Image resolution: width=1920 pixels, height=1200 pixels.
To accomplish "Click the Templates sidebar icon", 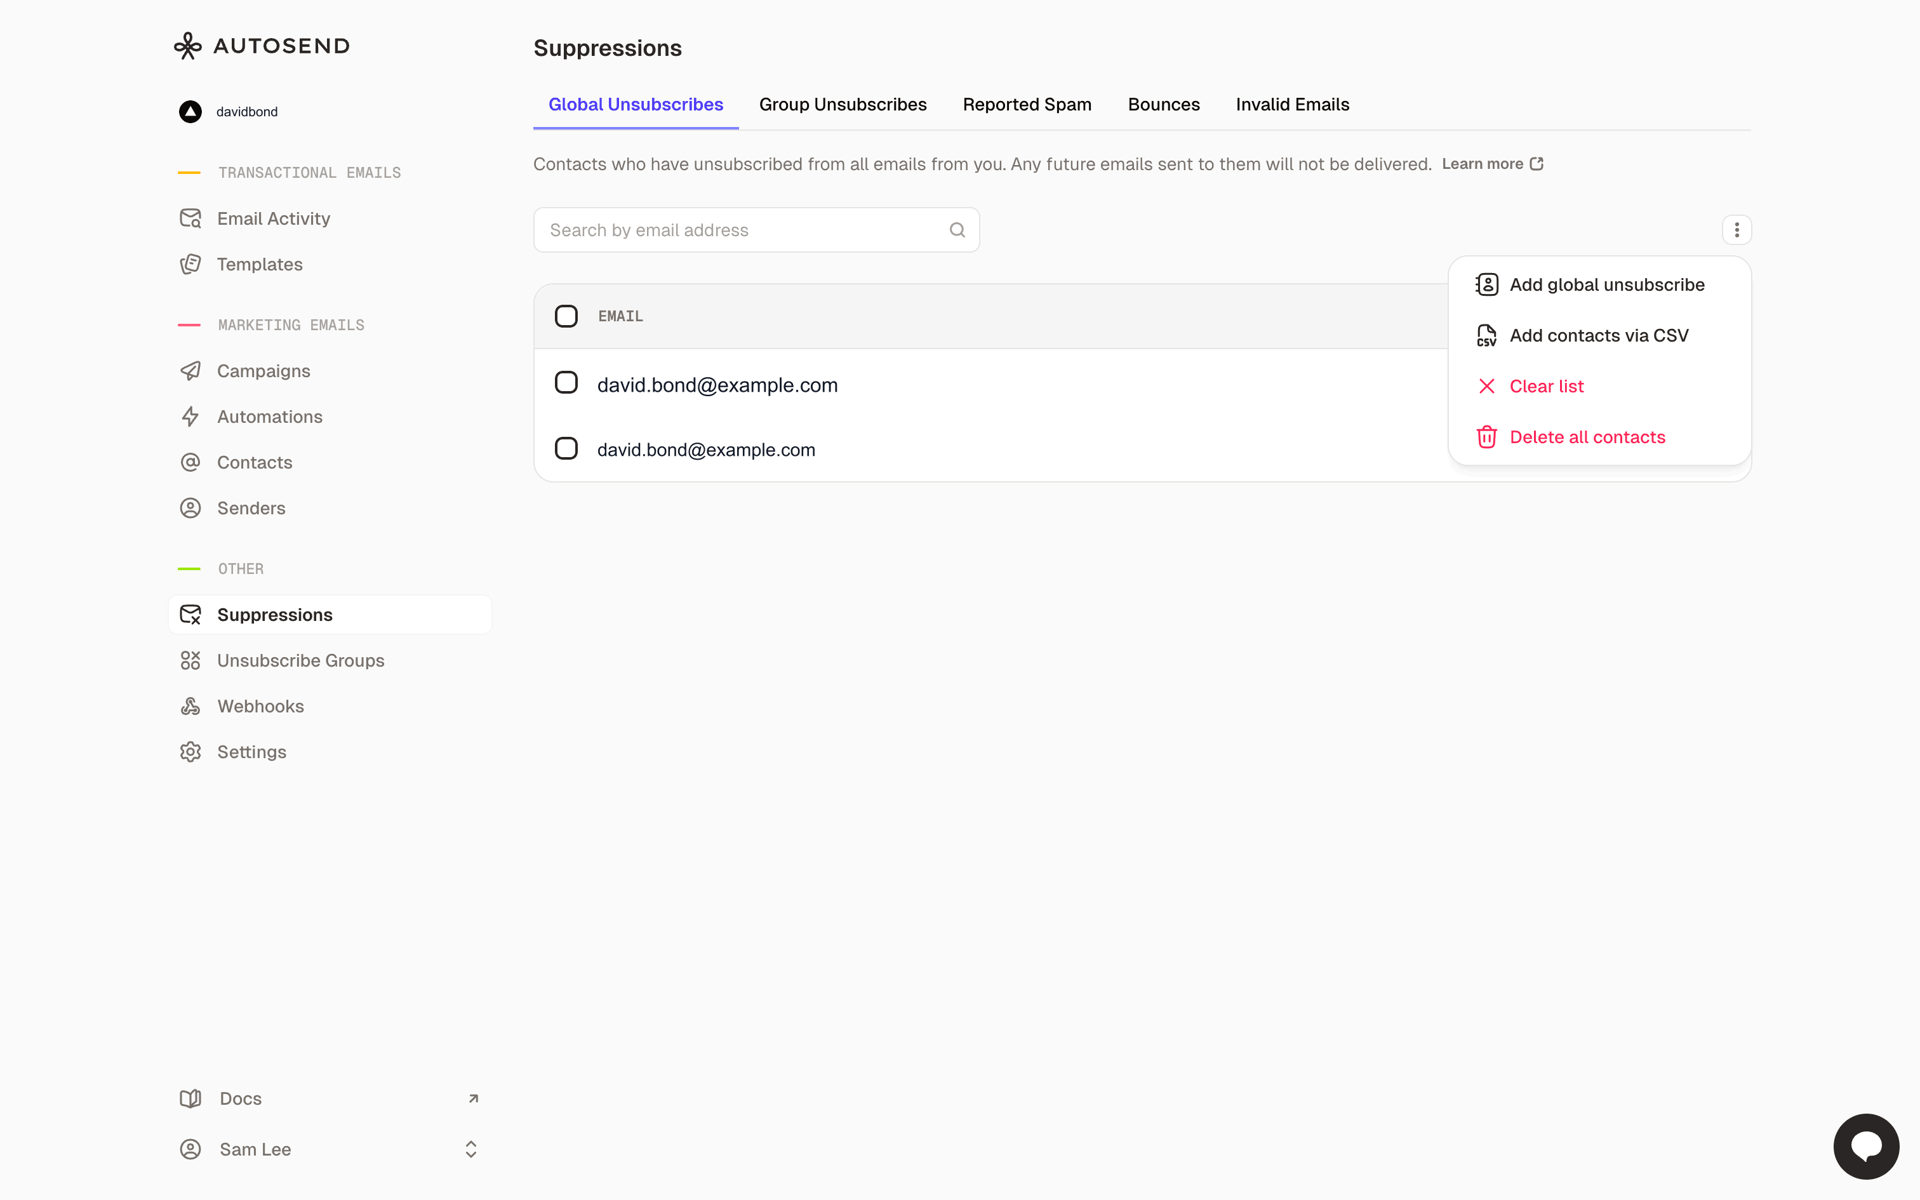I will coord(190,264).
